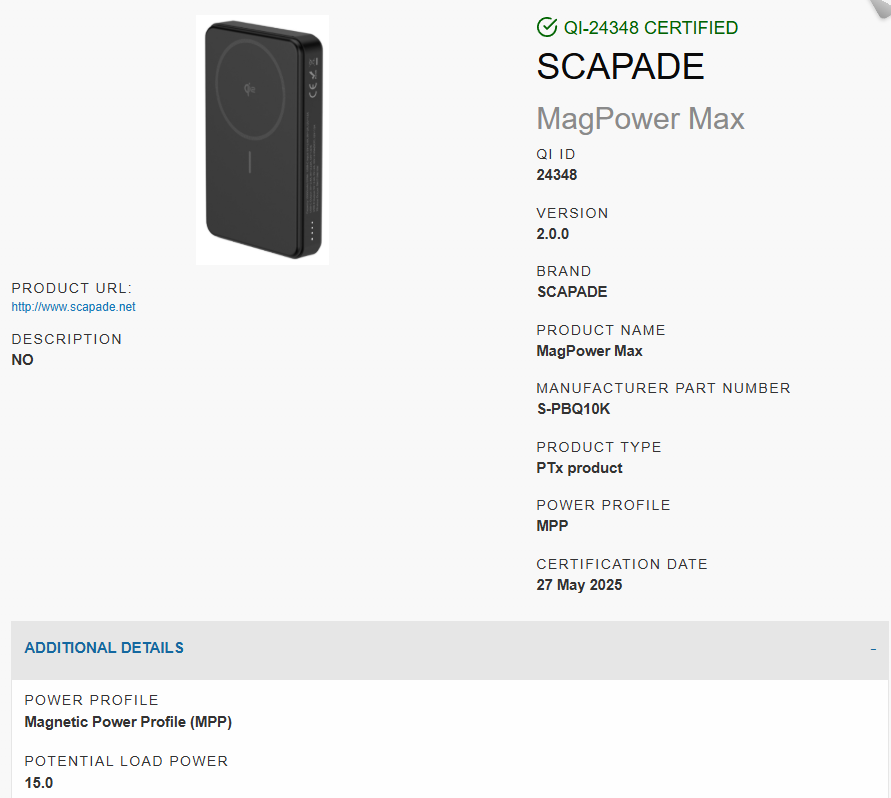Click the MagPower Max grey product title
The height and width of the screenshot is (798, 891).
640,119
